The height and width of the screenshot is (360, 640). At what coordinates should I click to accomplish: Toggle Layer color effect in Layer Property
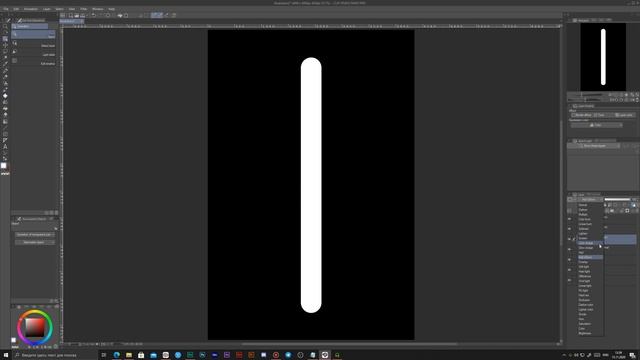(x=624, y=115)
